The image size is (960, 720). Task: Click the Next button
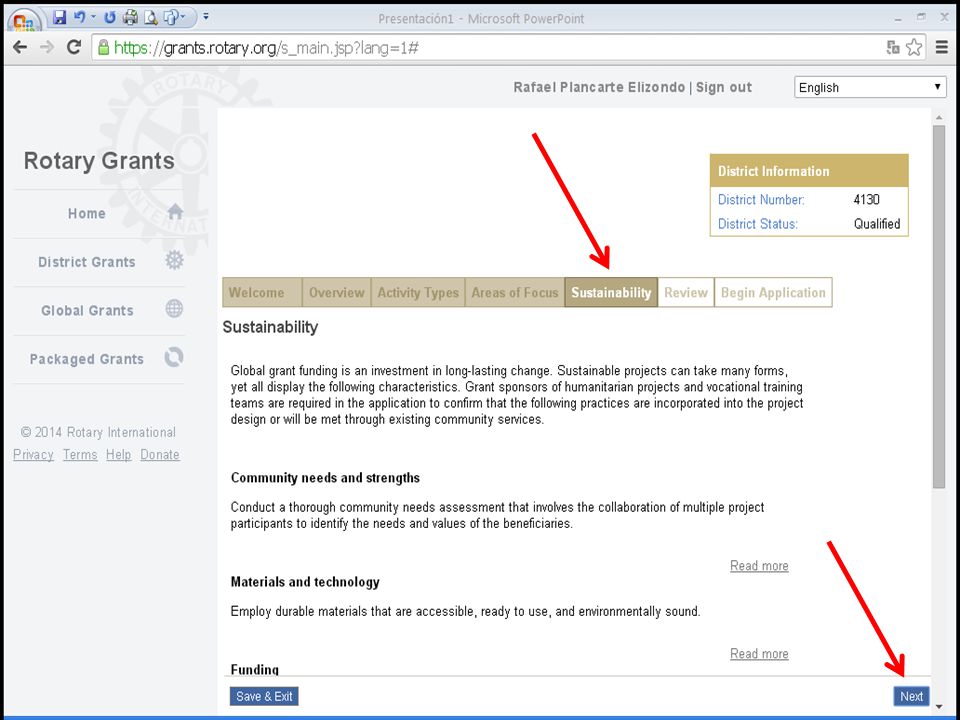click(x=911, y=696)
